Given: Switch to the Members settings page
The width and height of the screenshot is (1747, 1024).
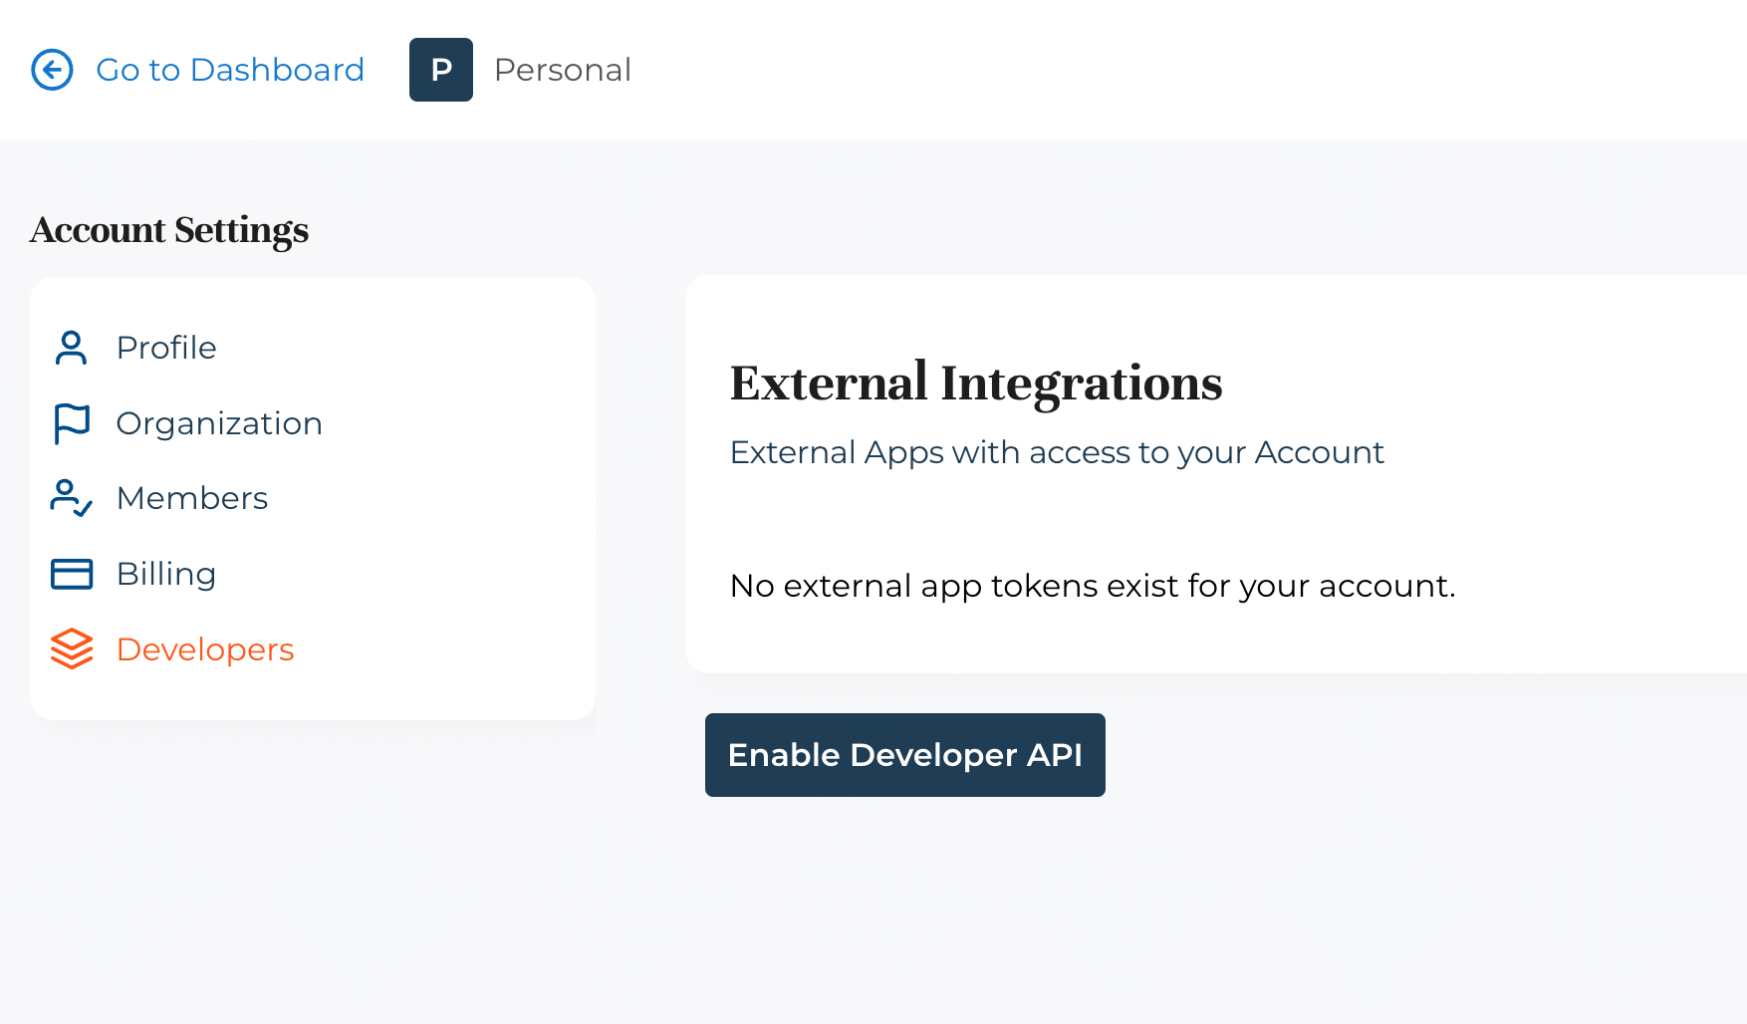Looking at the screenshot, I should (x=192, y=498).
